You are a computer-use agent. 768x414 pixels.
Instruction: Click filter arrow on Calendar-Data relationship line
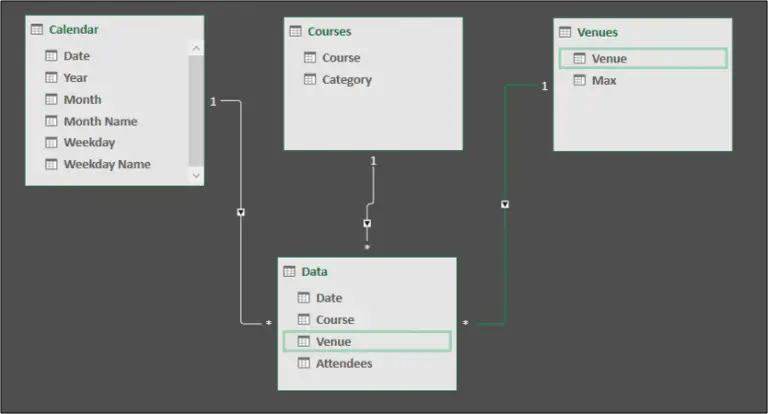(241, 212)
